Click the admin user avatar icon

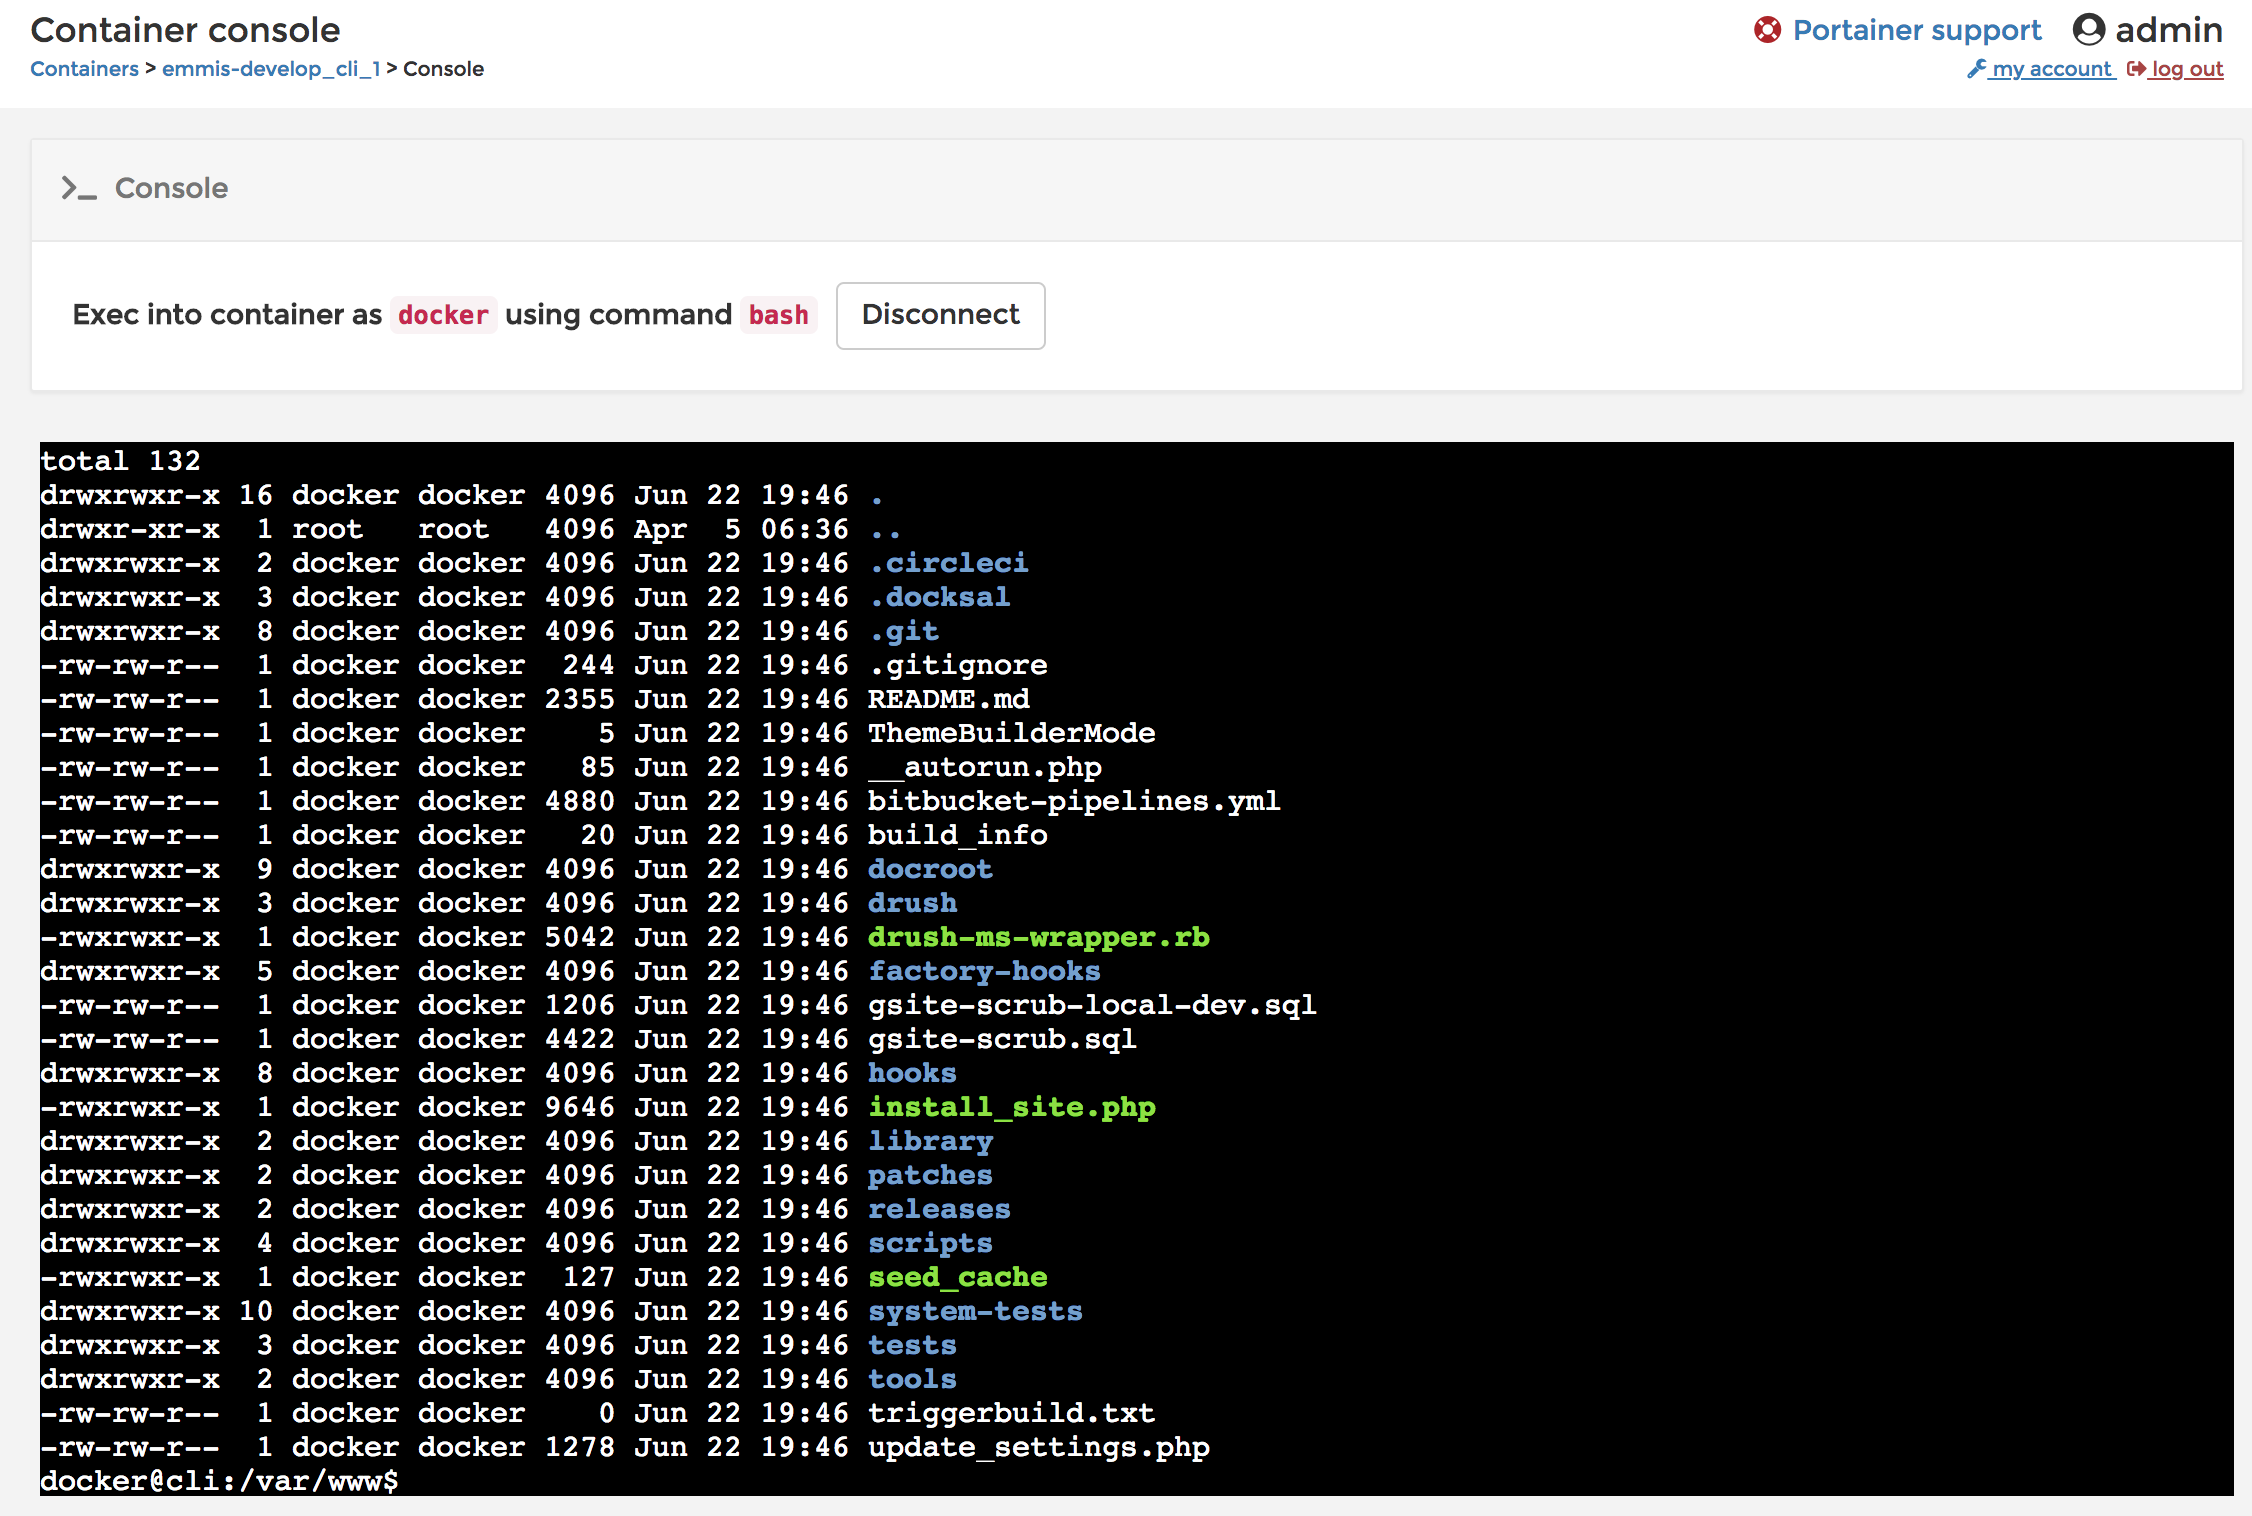click(x=2091, y=29)
